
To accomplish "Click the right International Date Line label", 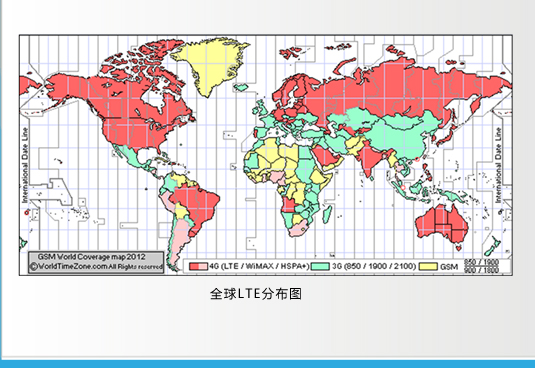I will (498, 165).
